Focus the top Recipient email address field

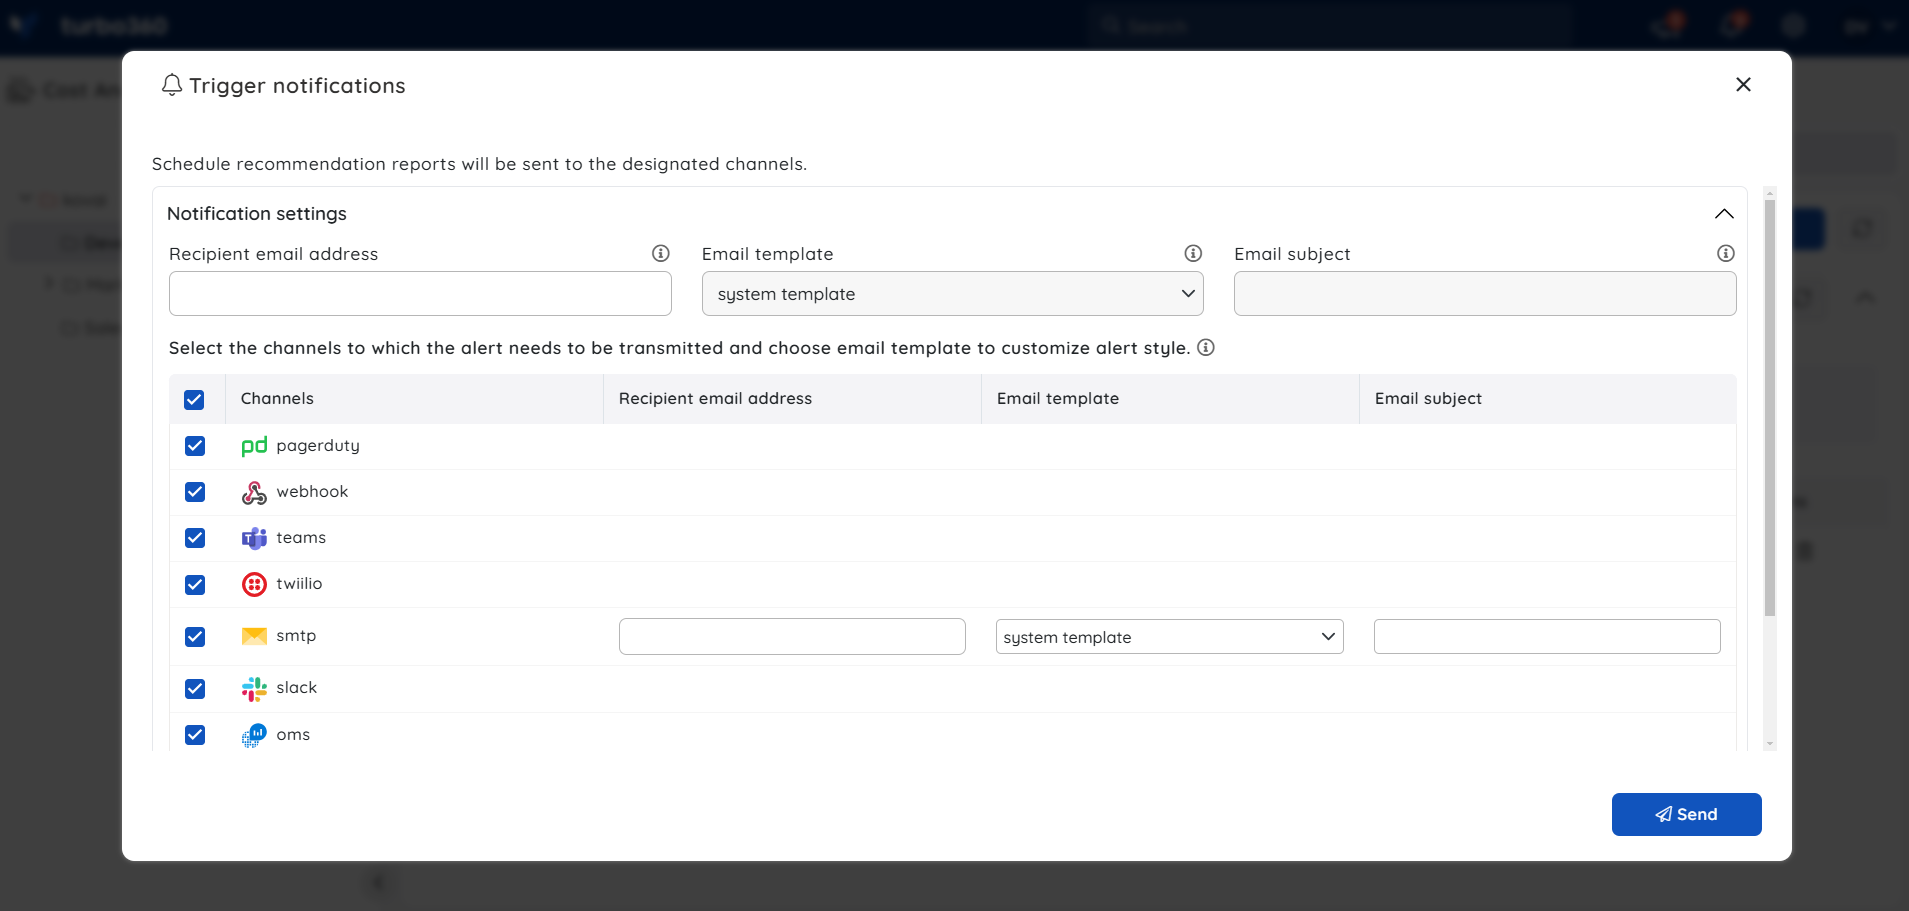click(x=420, y=294)
